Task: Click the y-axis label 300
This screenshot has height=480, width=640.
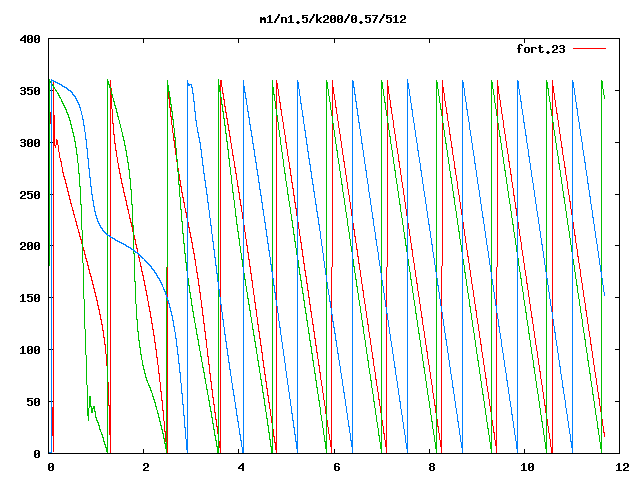Action: click(x=30, y=143)
